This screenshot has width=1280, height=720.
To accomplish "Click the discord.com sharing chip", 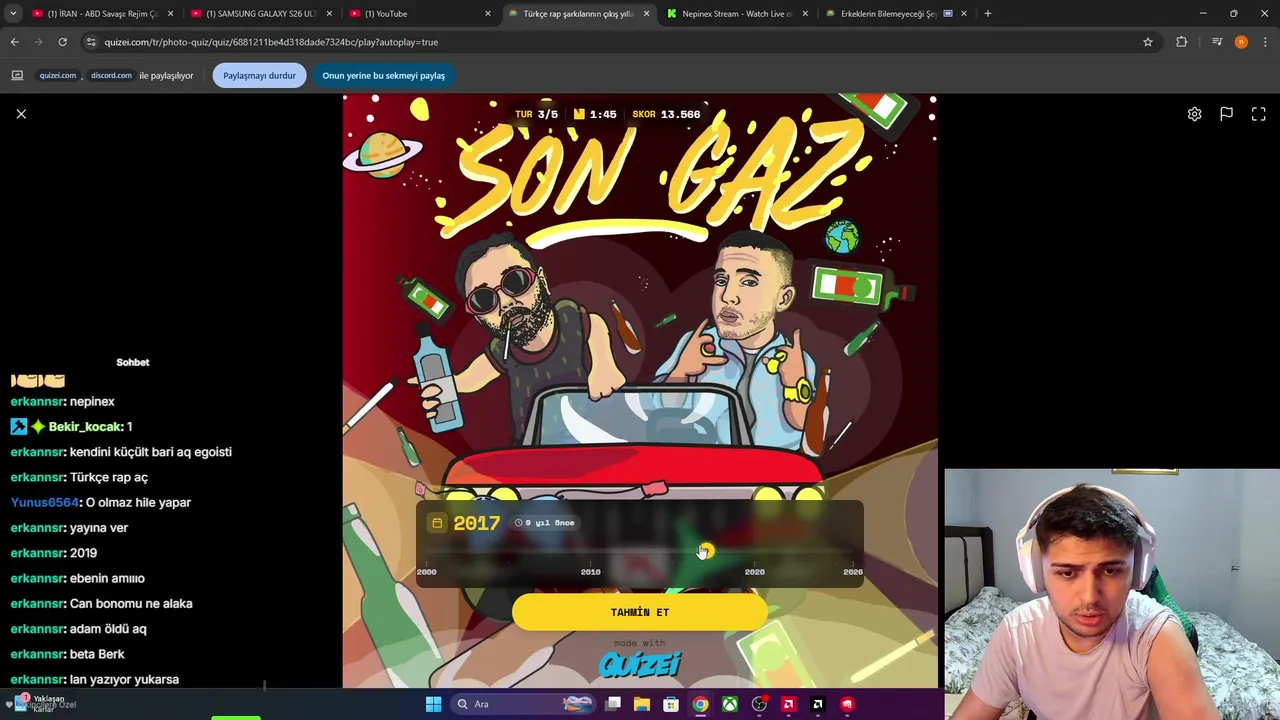I will point(111,75).
